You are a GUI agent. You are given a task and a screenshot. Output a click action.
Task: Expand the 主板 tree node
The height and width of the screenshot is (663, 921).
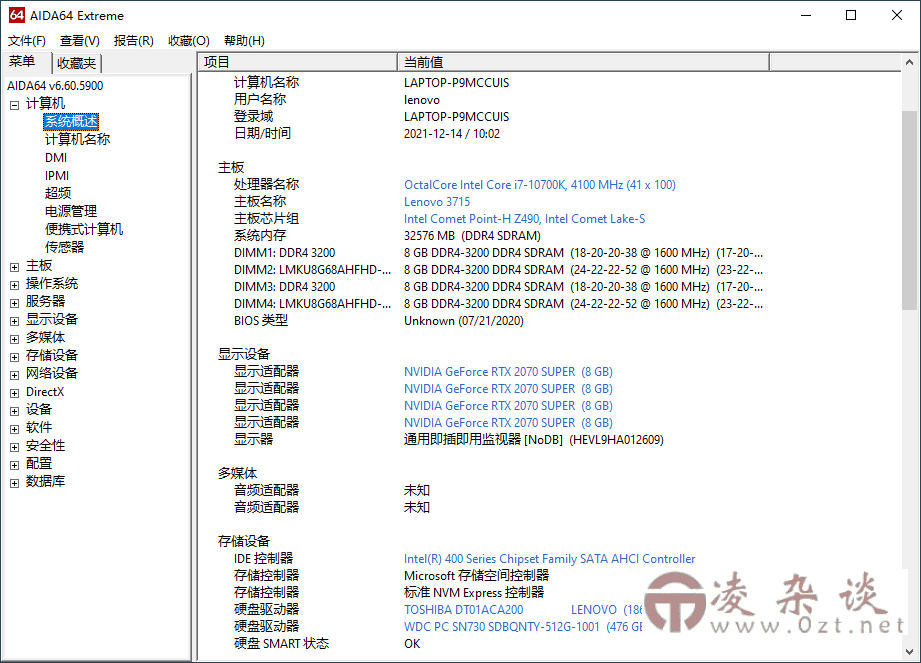point(15,267)
